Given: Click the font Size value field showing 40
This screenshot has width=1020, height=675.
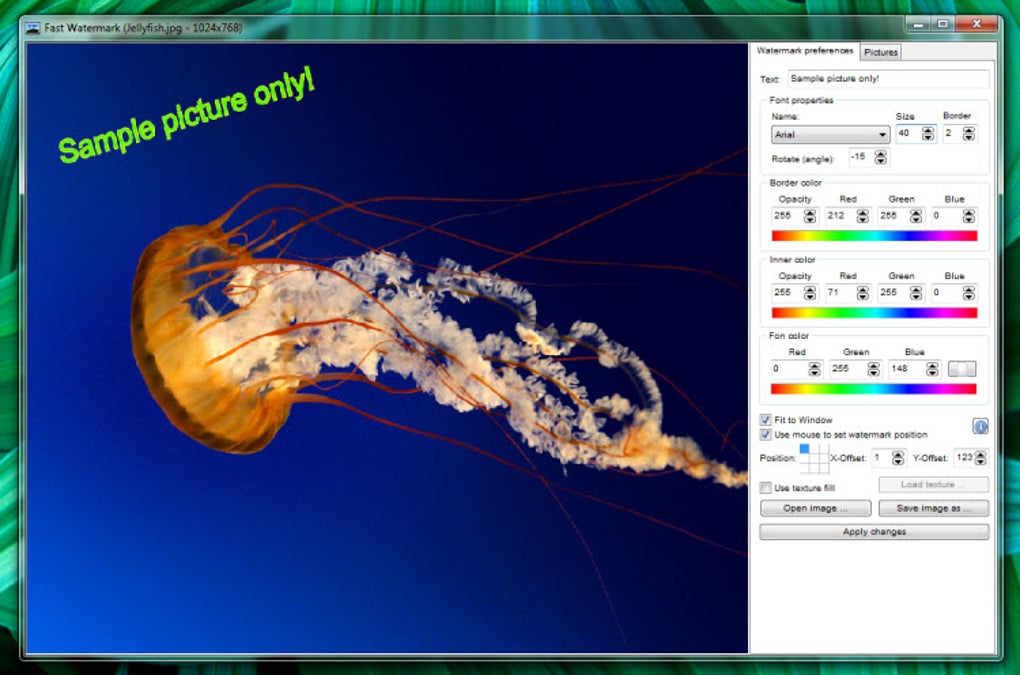Looking at the screenshot, I should click(x=909, y=134).
